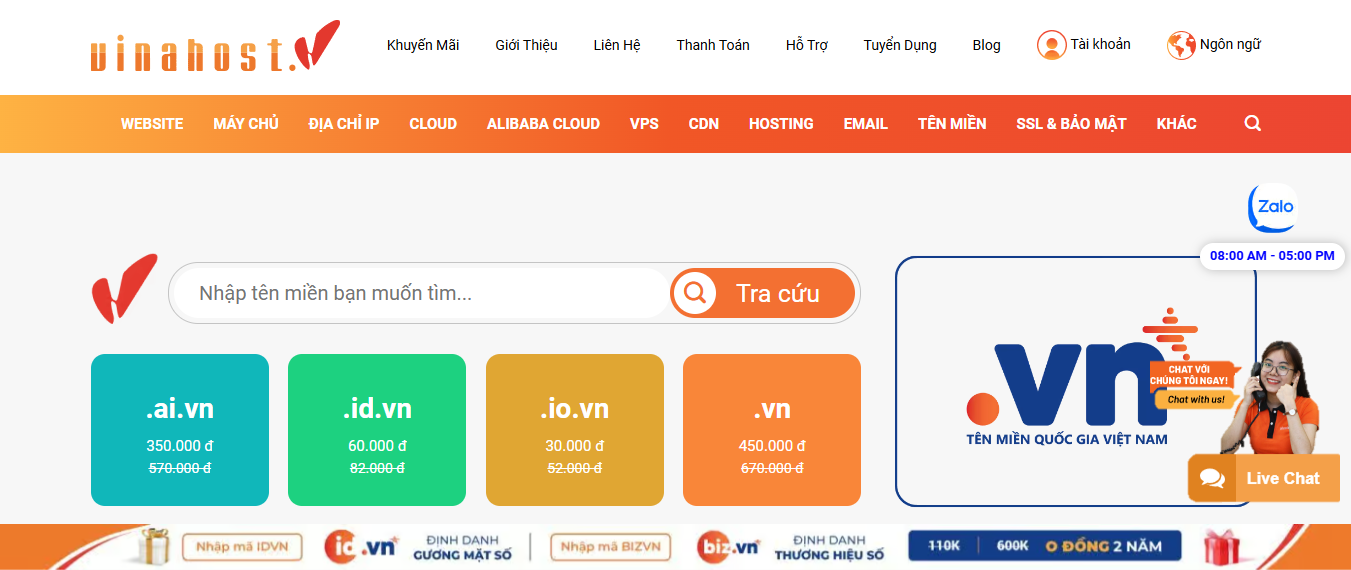This screenshot has width=1351, height=570.
Task: Open VPS menu
Action: tap(644, 124)
